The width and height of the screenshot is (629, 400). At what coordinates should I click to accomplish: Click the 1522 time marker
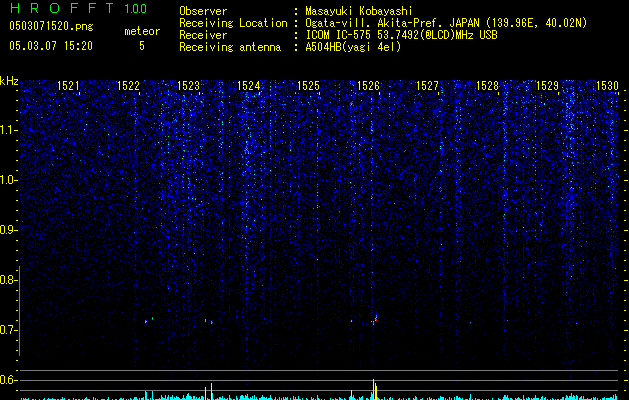click(x=128, y=86)
